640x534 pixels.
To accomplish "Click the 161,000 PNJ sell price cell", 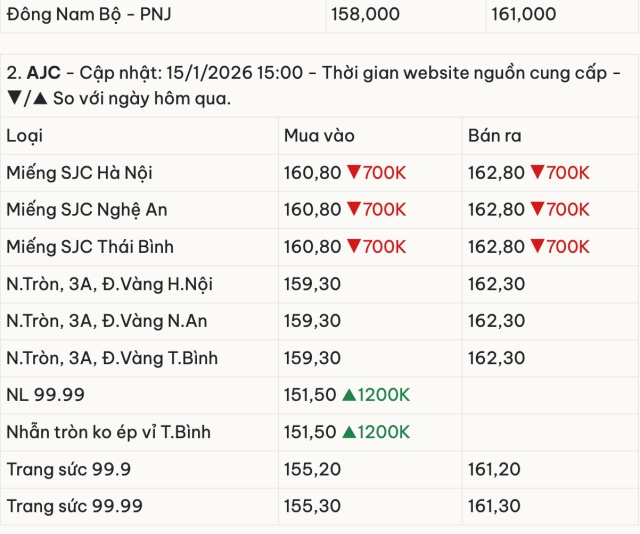I will [523, 14].
